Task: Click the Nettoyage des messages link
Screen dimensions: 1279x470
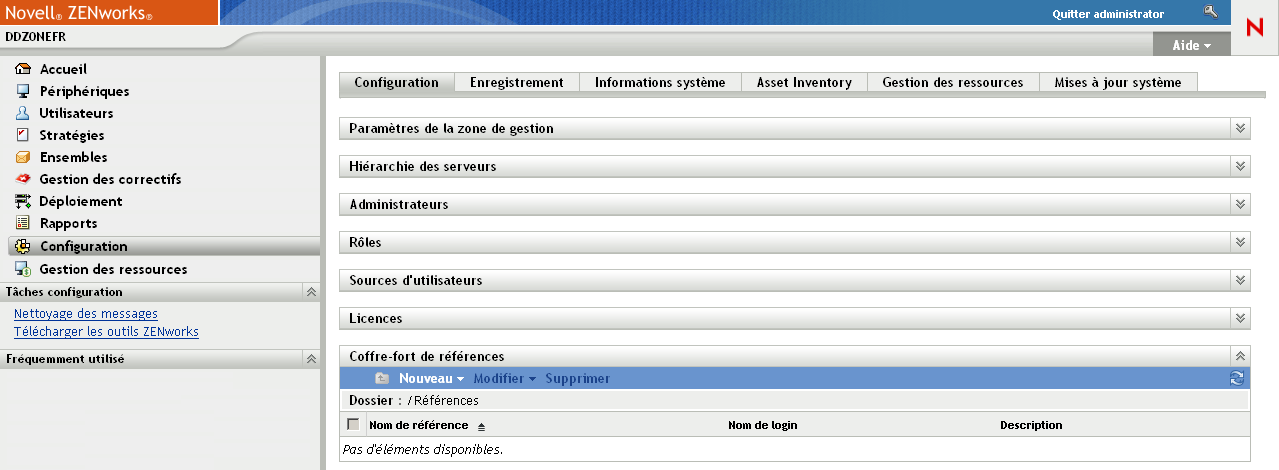Action: pos(85,314)
